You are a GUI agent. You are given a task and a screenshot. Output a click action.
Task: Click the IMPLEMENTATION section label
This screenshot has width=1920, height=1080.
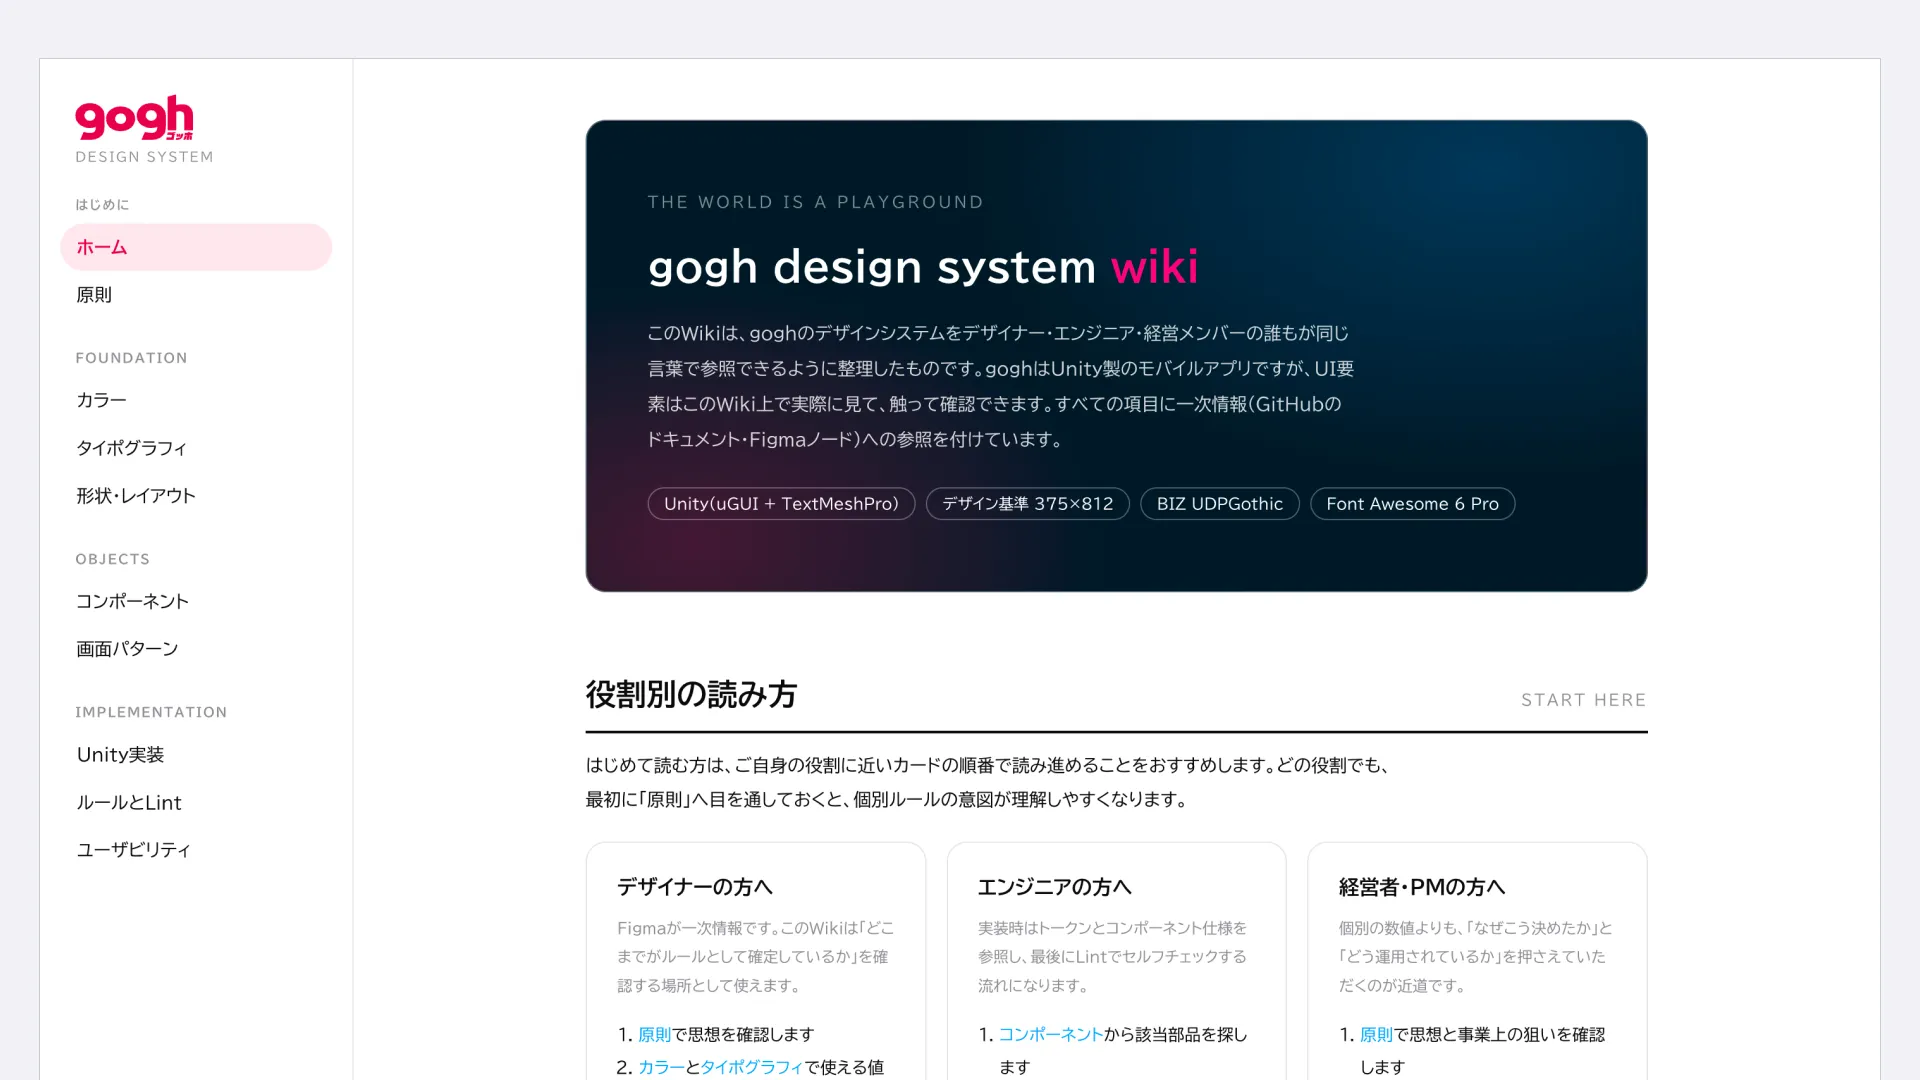[x=151, y=712]
